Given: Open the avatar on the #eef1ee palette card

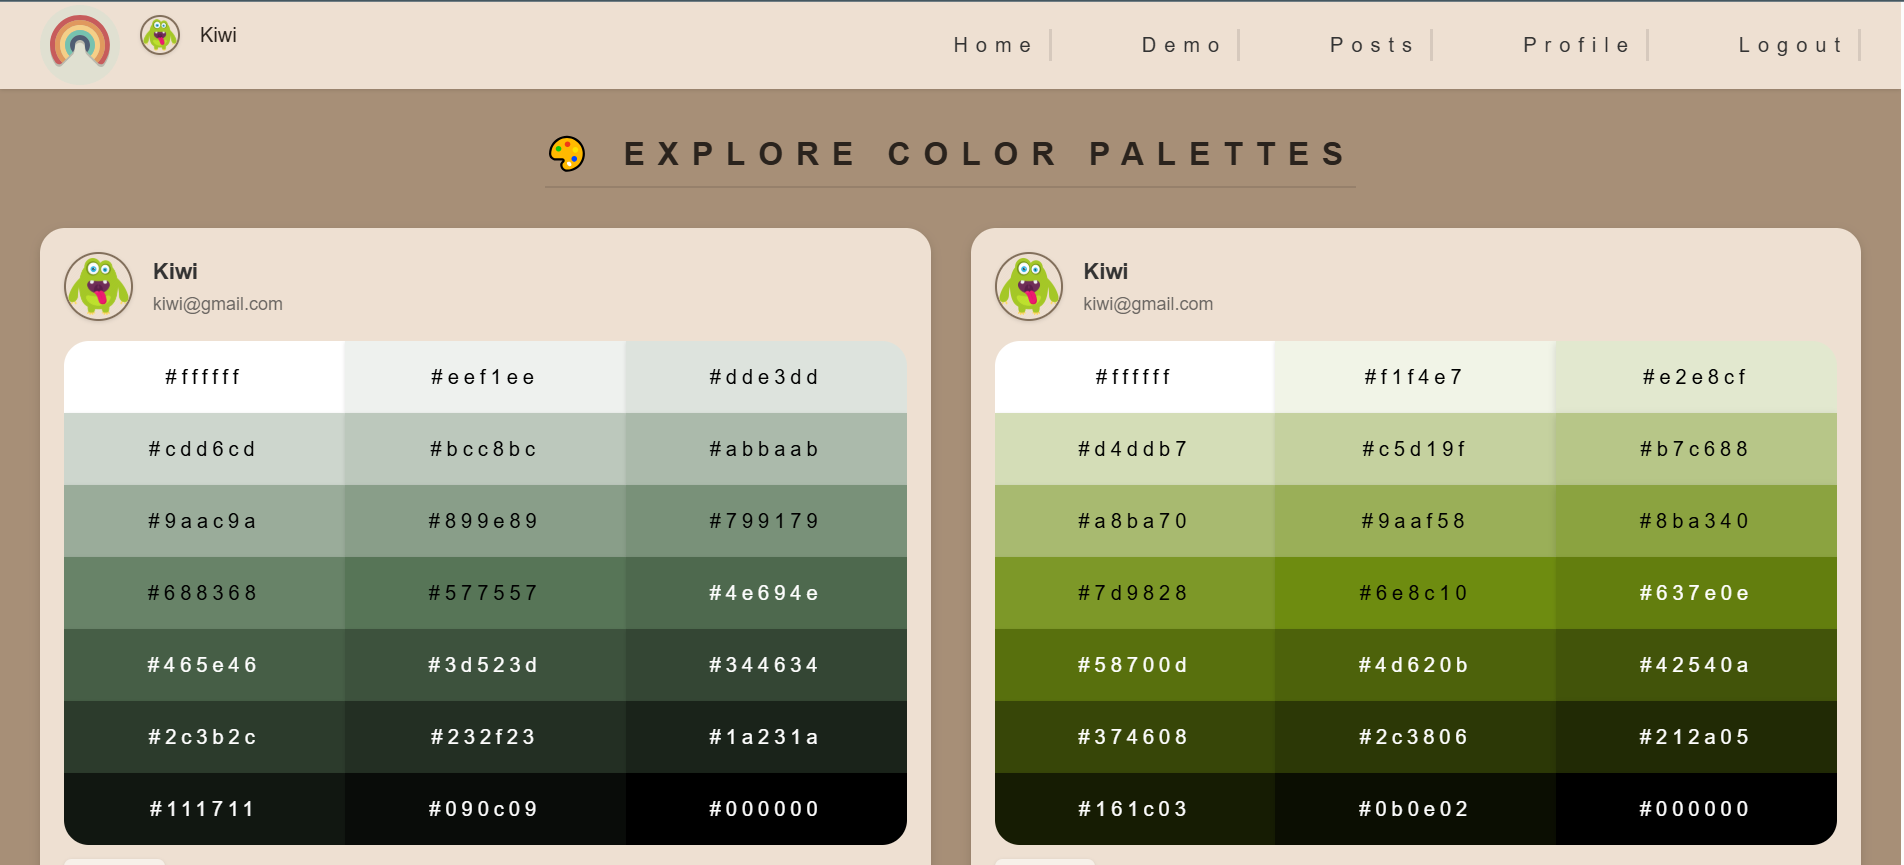Looking at the screenshot, I should [99, 287].
